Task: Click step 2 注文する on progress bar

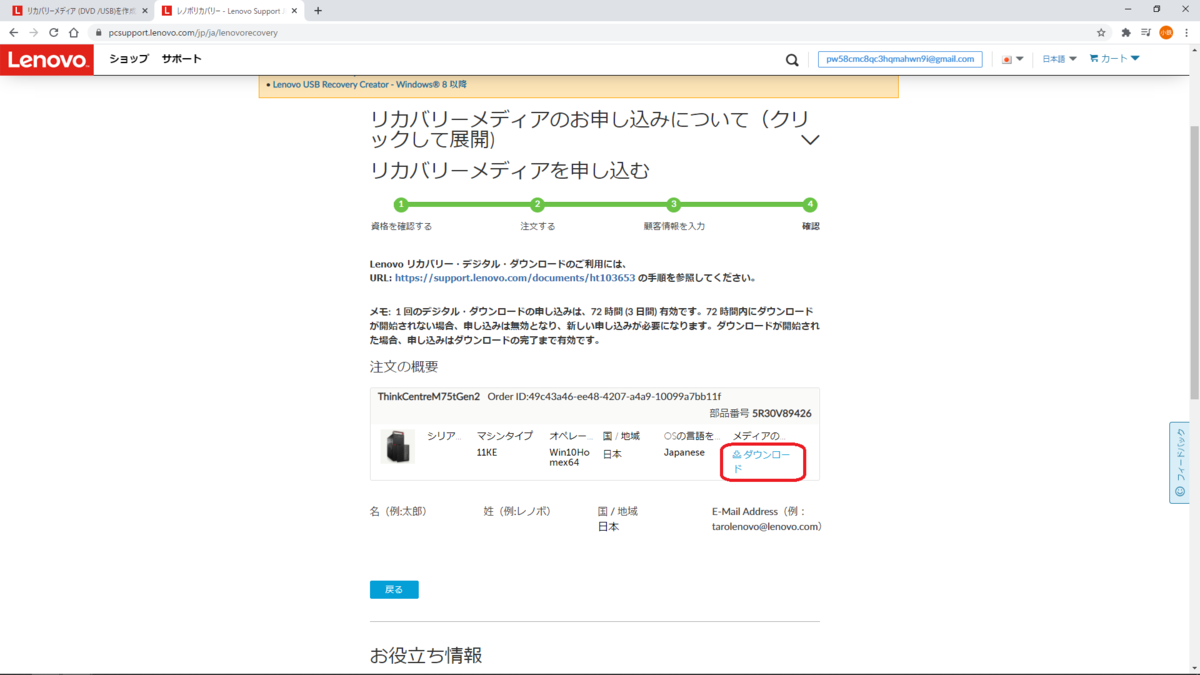Action: click(x=537, y=205)
